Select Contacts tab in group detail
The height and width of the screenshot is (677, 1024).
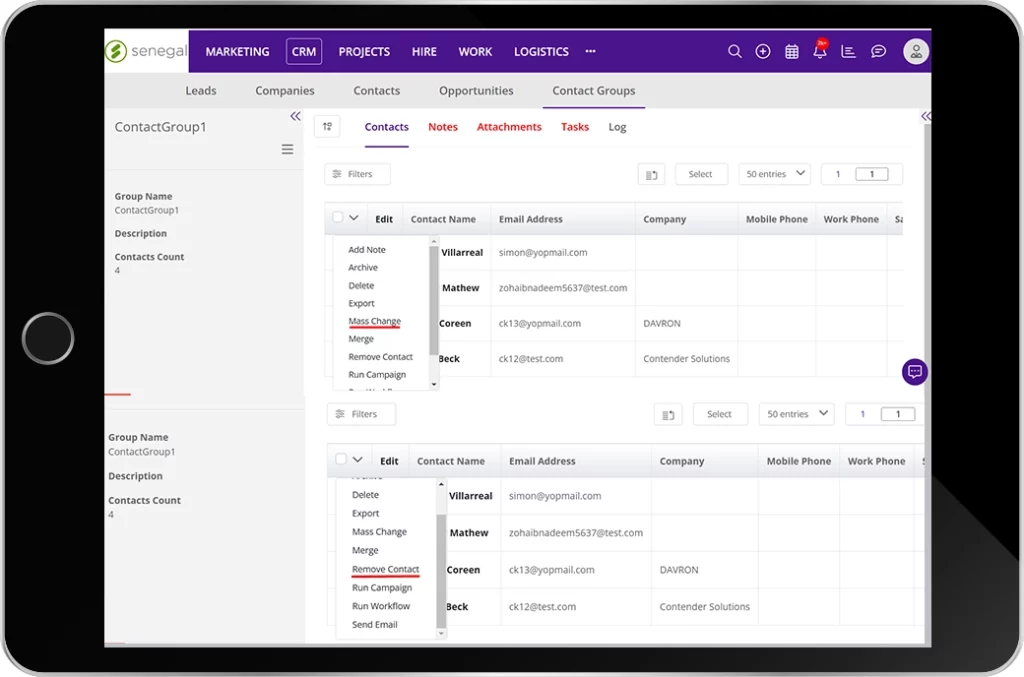click(387, 127)
